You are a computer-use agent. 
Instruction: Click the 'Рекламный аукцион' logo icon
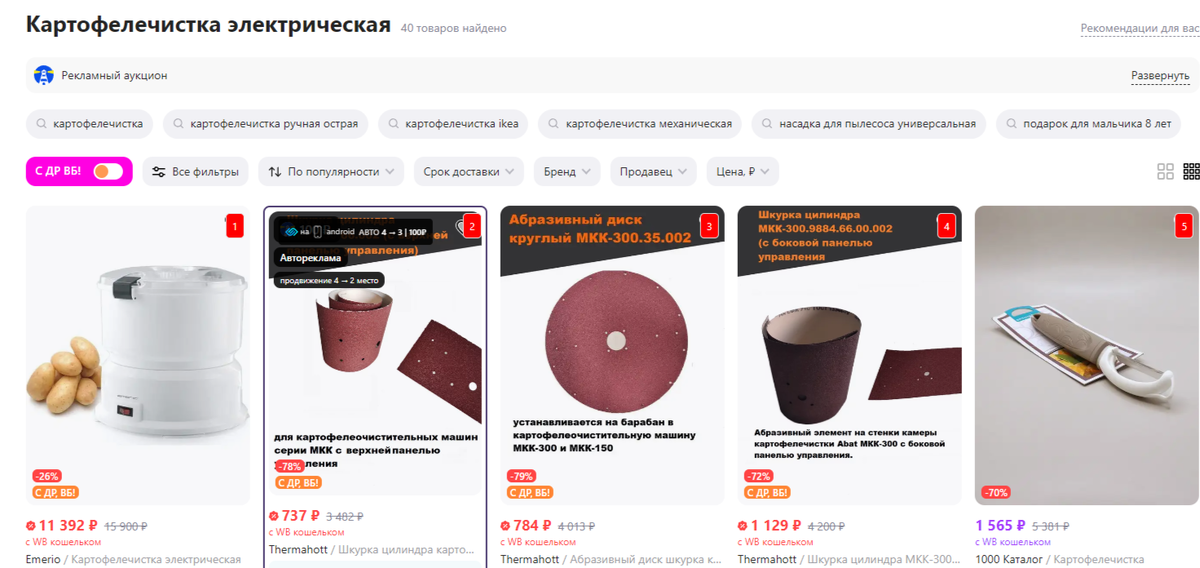coord(43,75)
